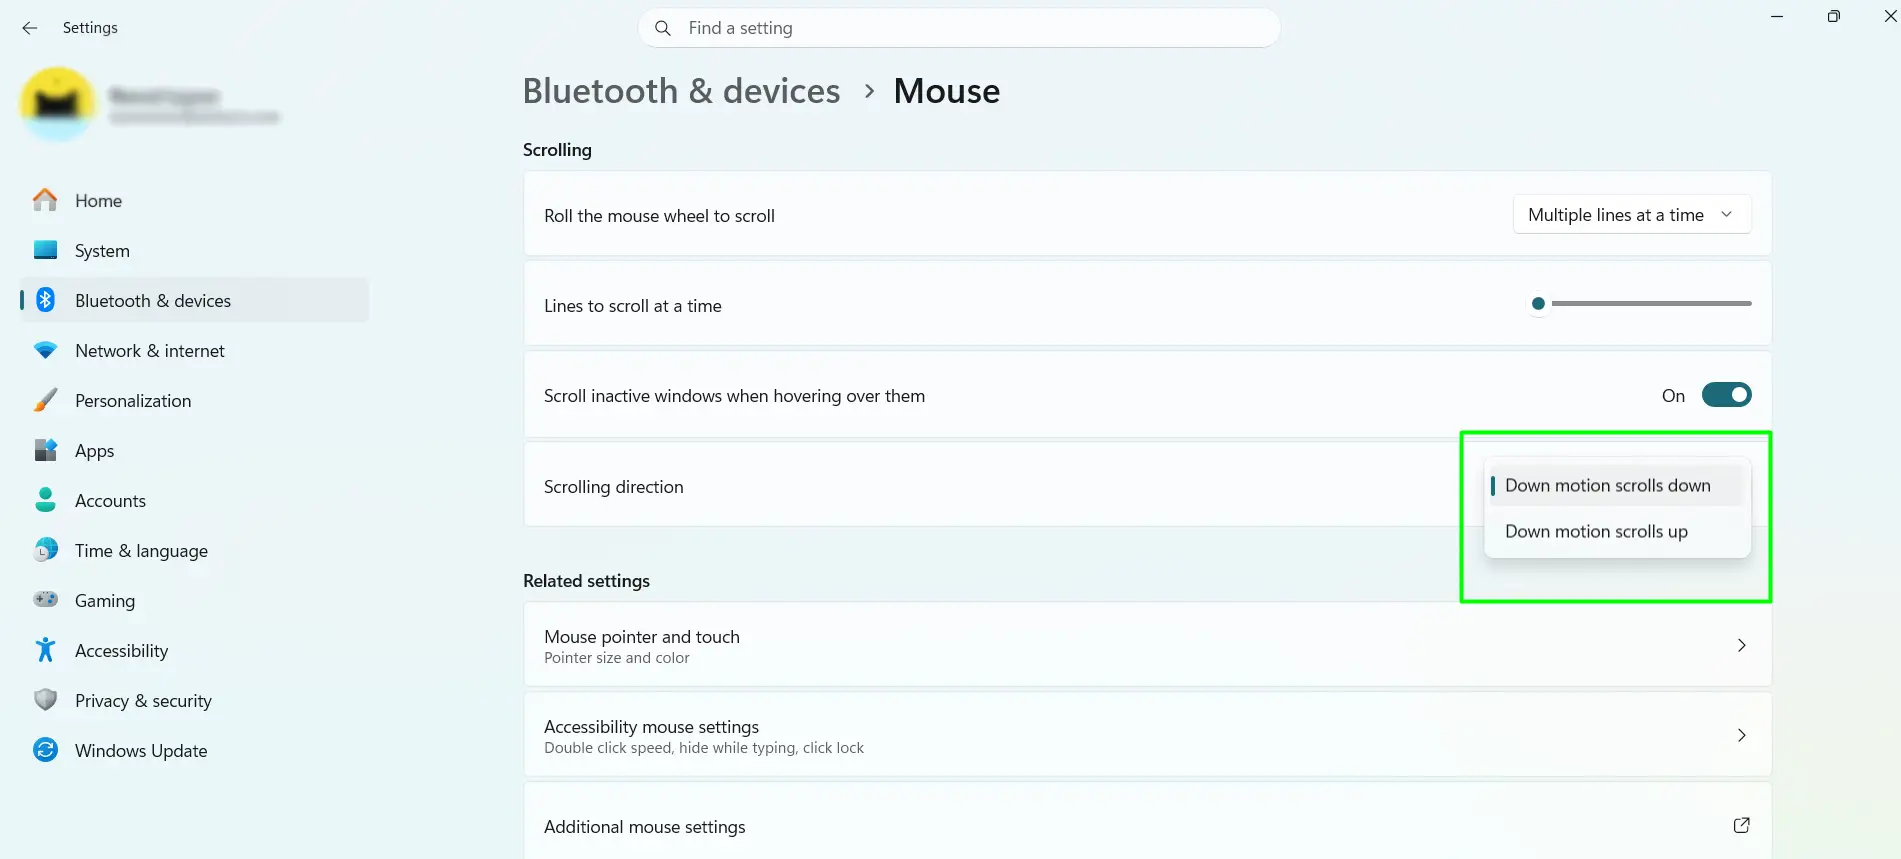Click the back arrow next to Settings

30,28
